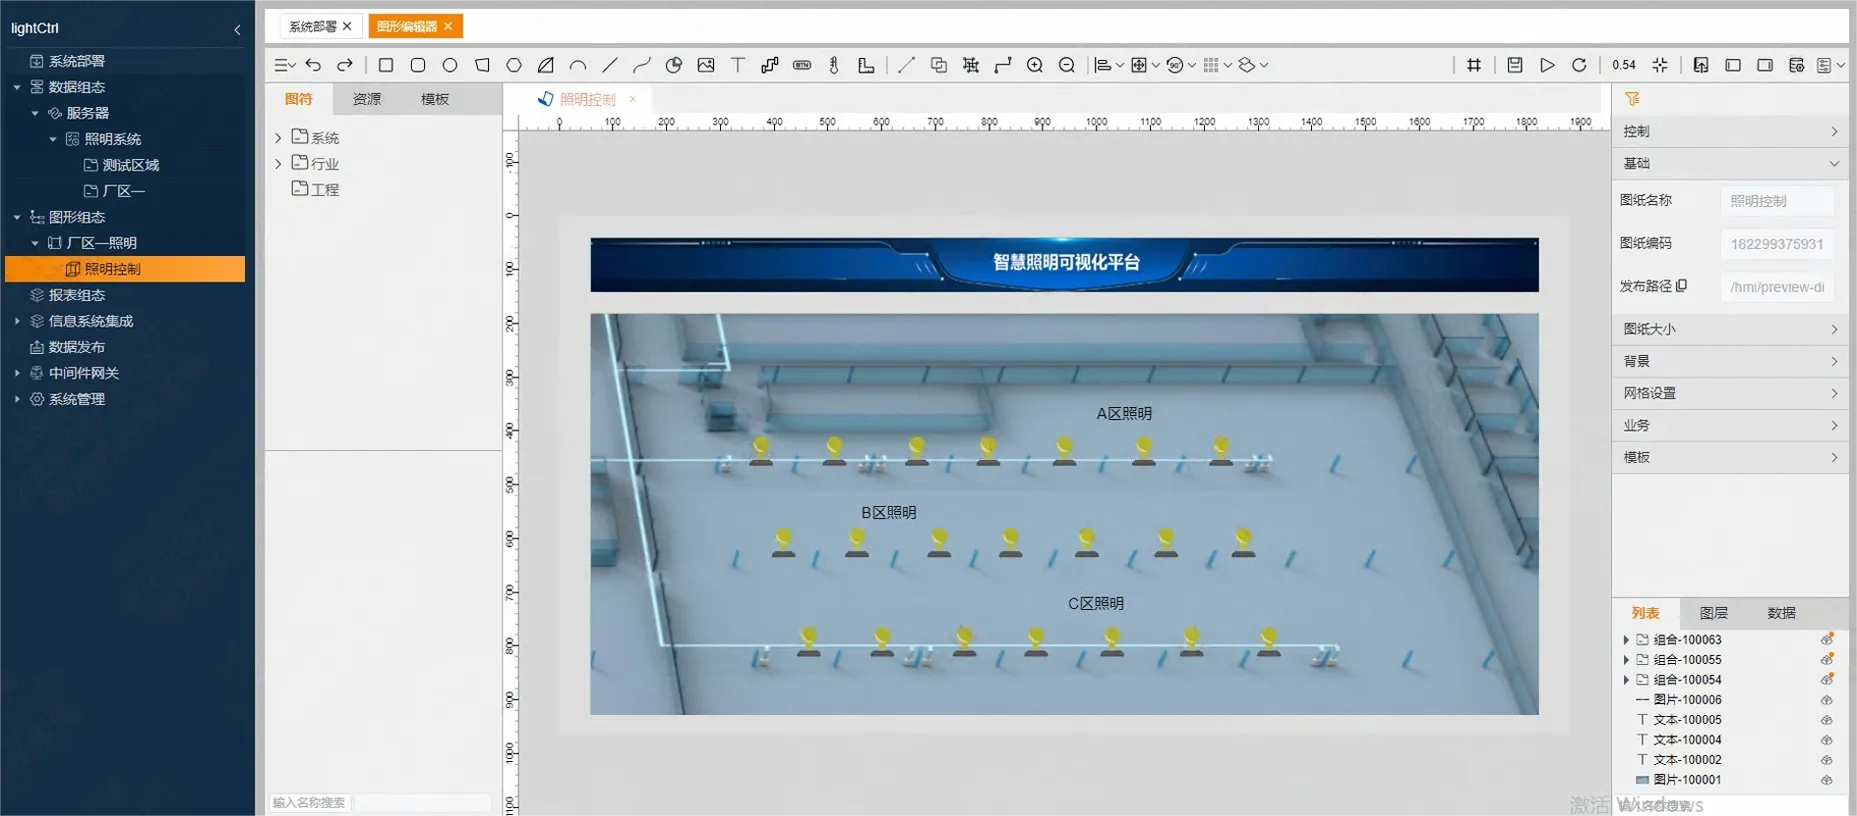
Task: Select the text tool
Action: click(x=738, y=65)
